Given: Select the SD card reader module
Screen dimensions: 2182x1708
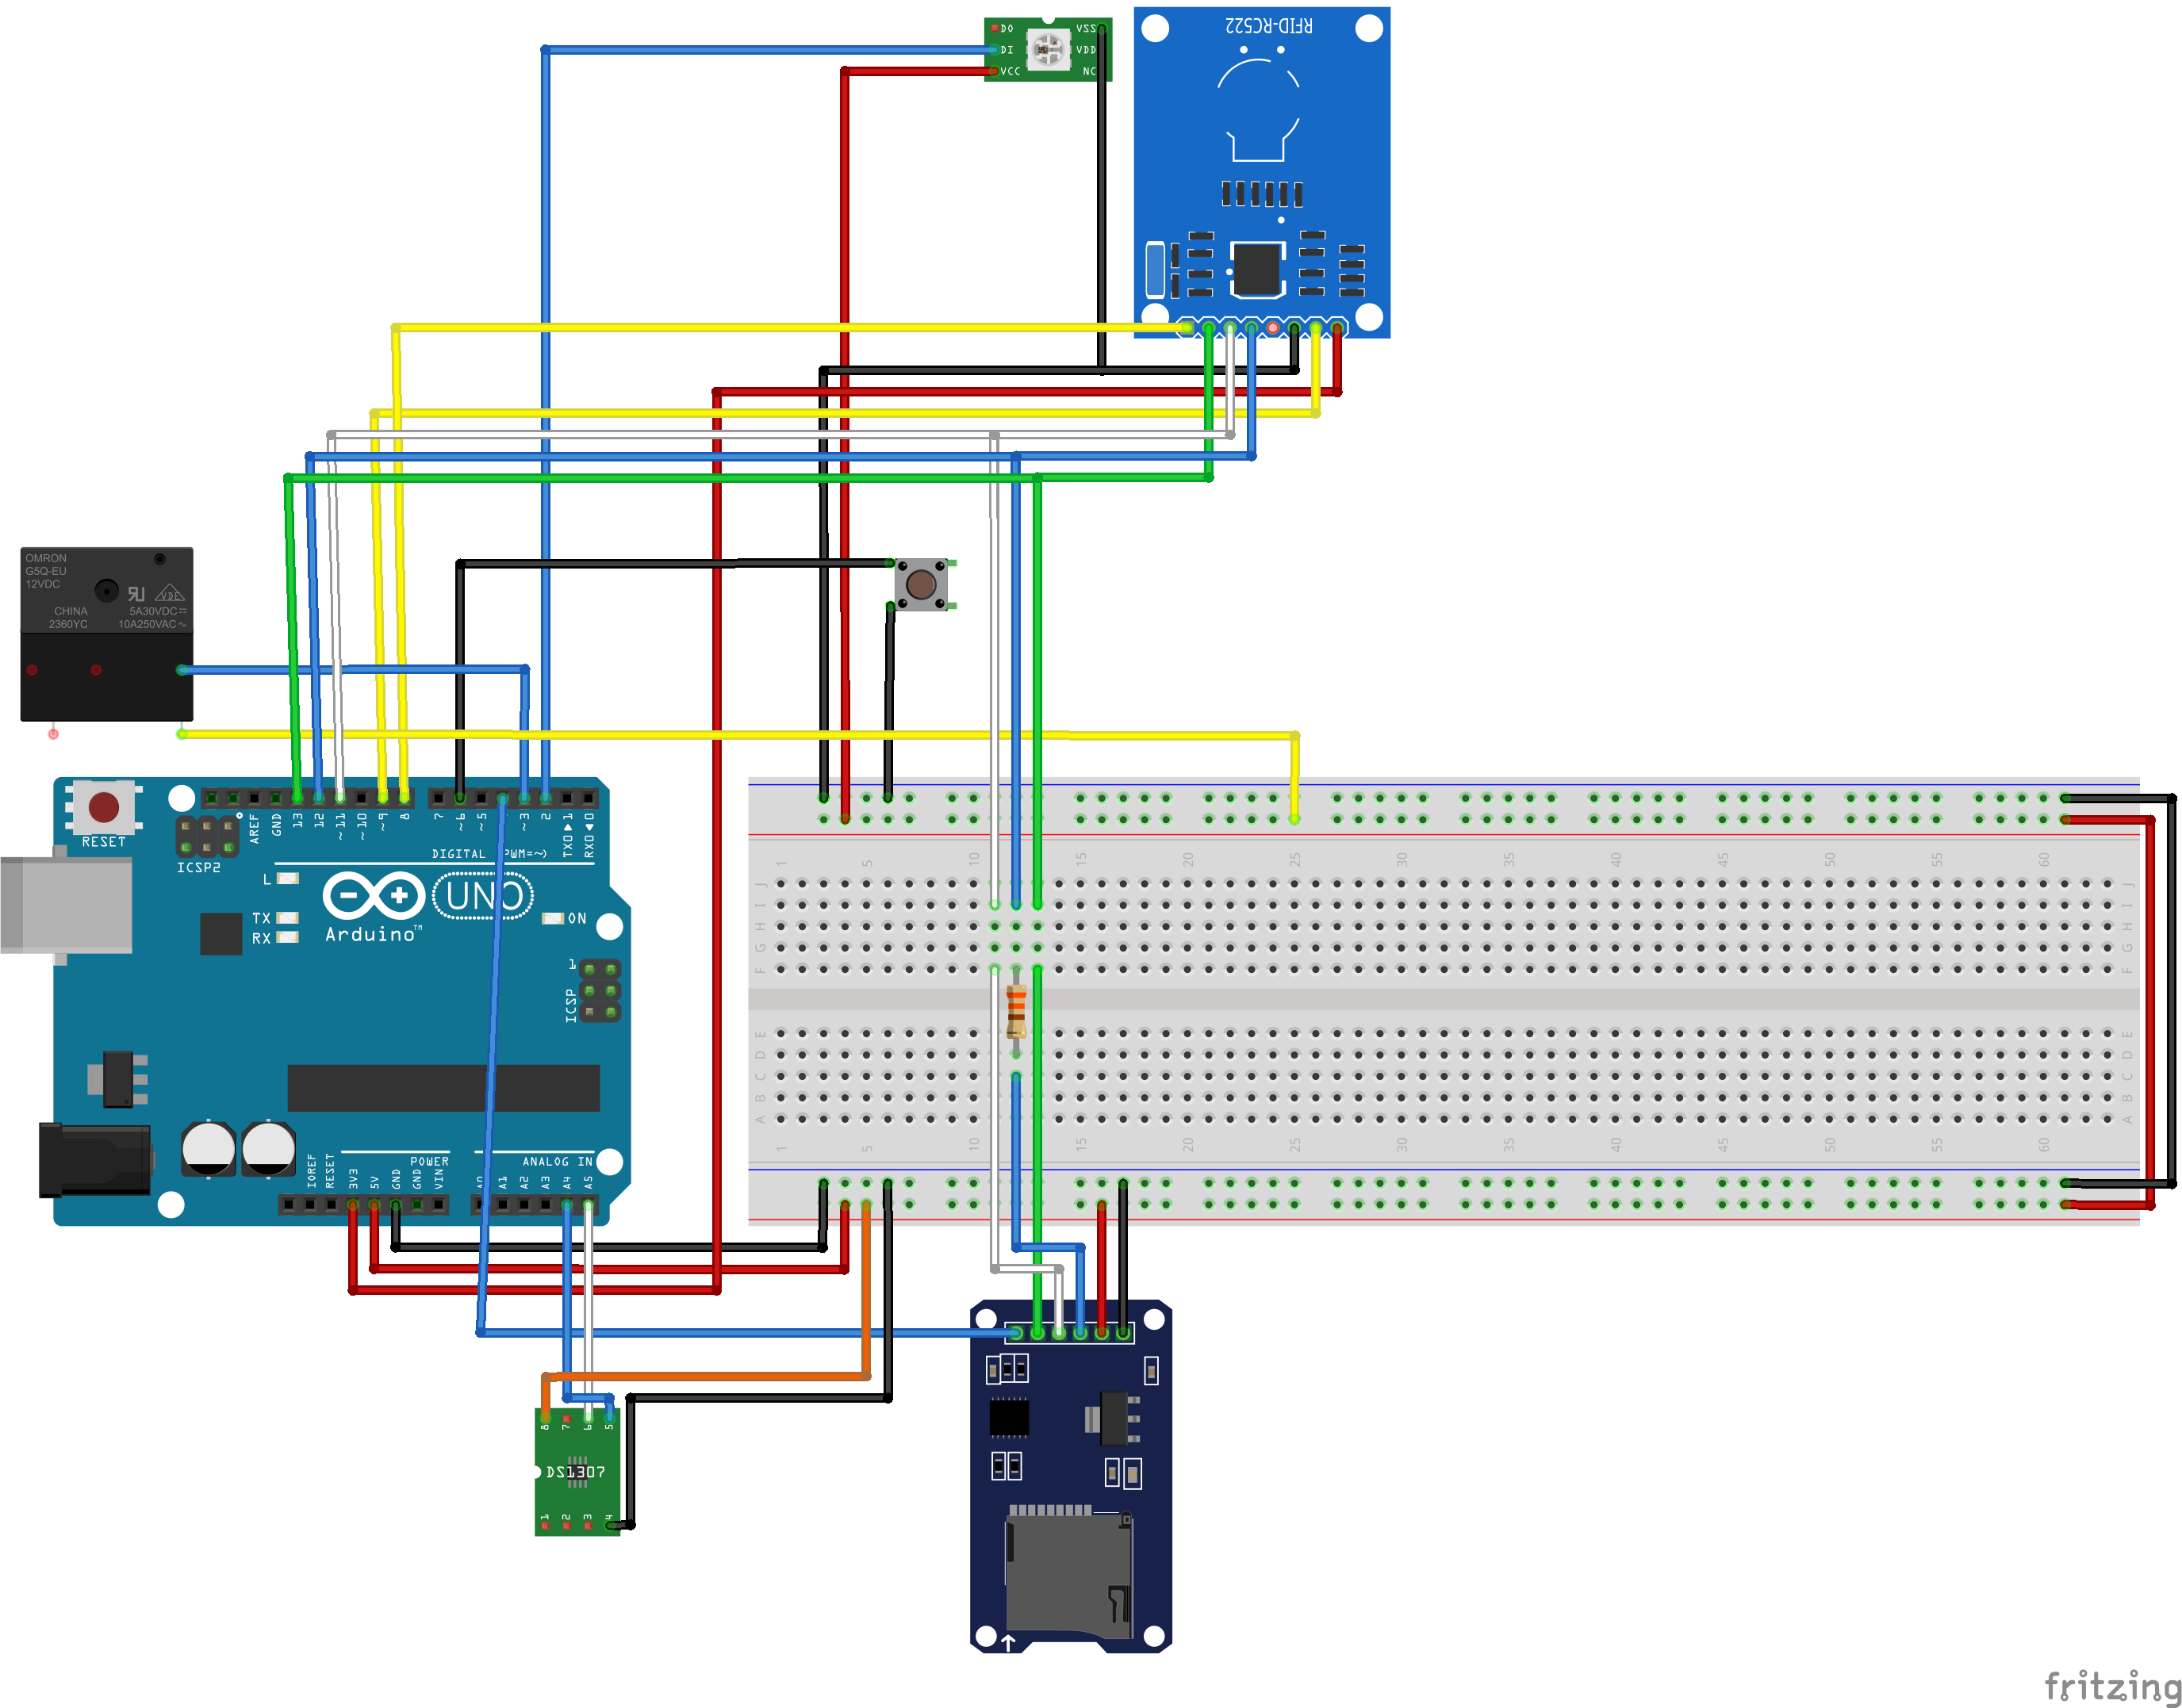Looking at the screenshot, I should pos(1070,1475).
